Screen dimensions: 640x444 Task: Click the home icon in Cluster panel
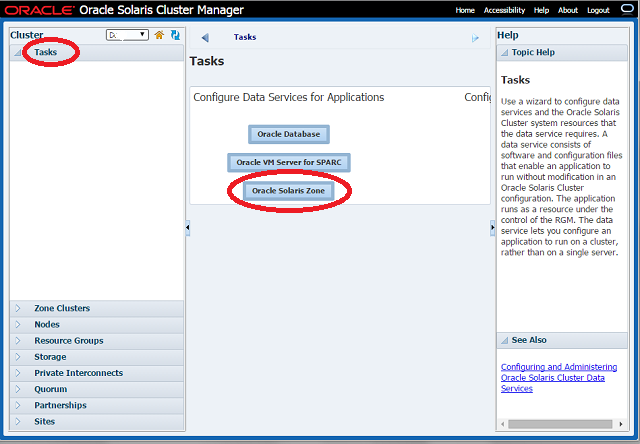tap(159, 35)
